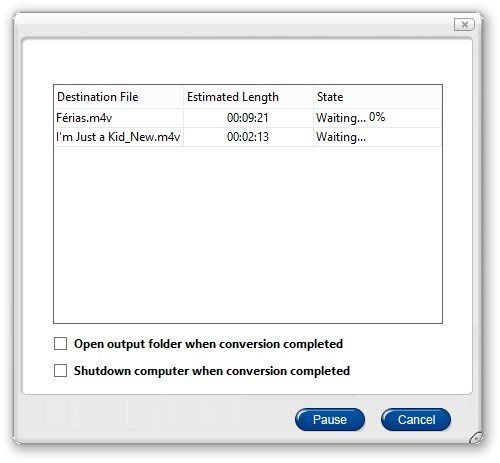
Task: Click estimated length 00:09:21 cell
Action: point(248,118)
